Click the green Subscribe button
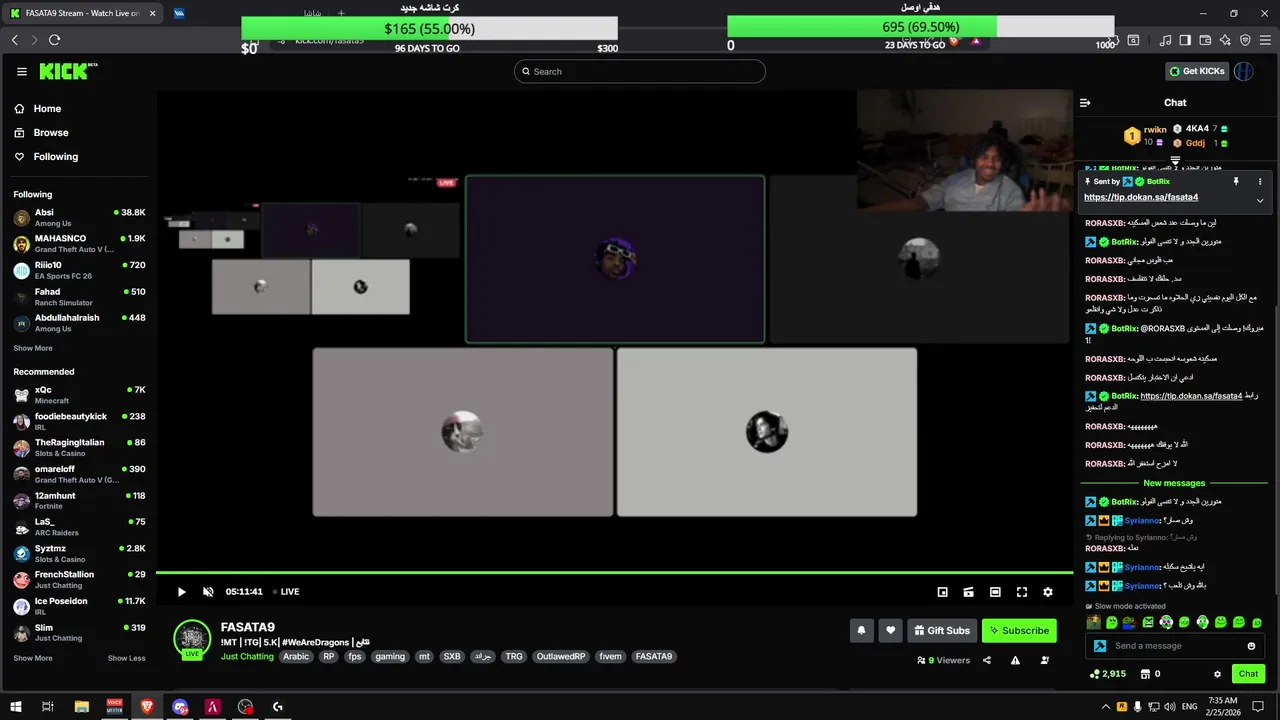Viewport: 1280px width, 720px height. click(1019, 630)
